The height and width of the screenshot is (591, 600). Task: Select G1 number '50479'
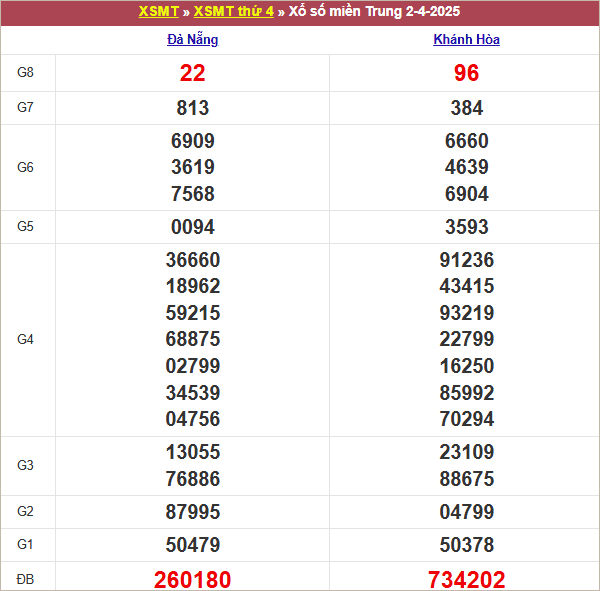tap(192, 545)
